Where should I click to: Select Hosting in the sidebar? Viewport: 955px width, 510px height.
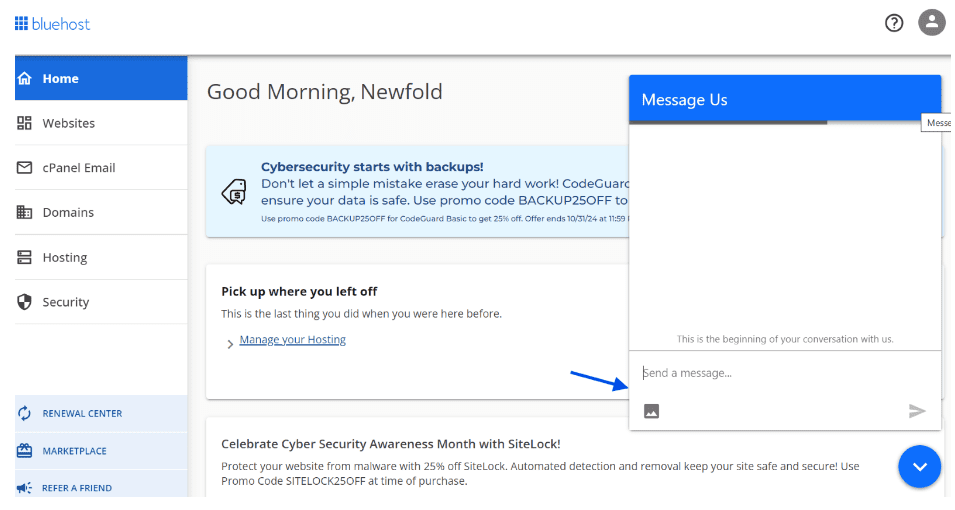(x=101, y=257)
